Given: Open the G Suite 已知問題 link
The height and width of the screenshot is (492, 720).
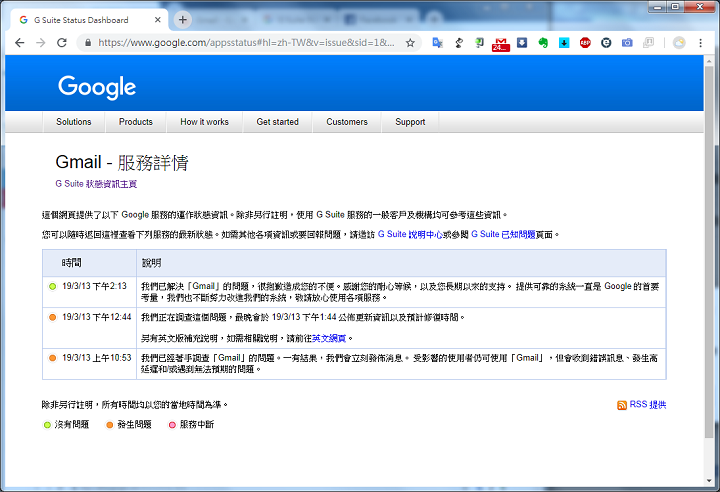Looking at the screenshot, I should [503, 234].
